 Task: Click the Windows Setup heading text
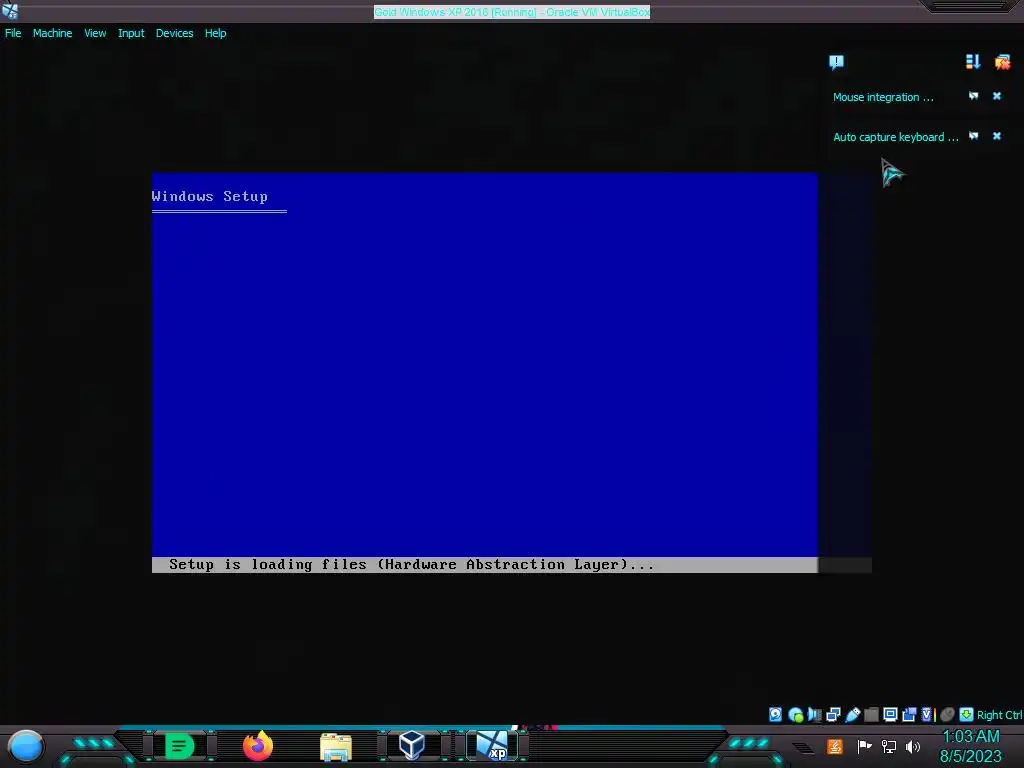[x=210, y=197]
